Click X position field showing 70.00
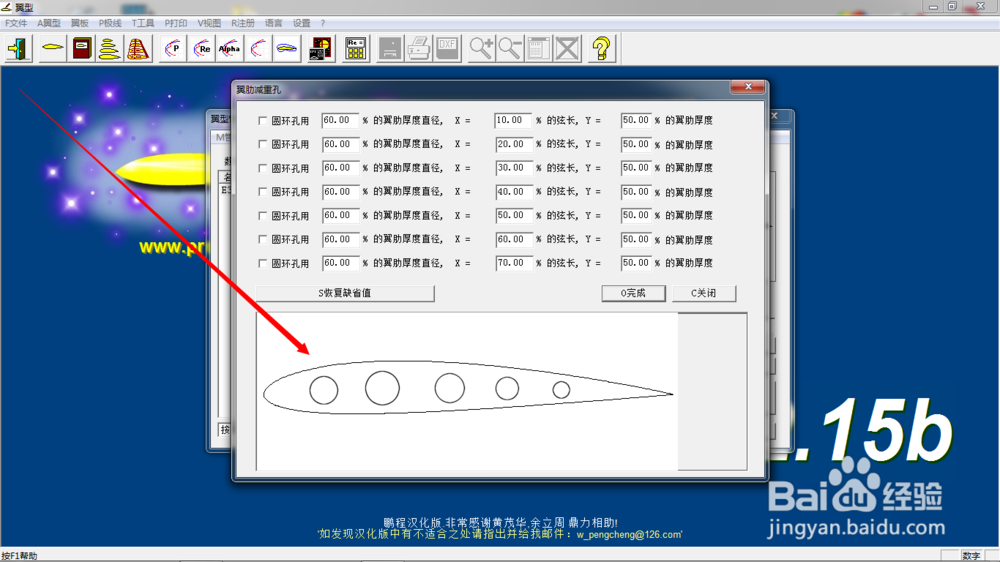 coord(513,263)
